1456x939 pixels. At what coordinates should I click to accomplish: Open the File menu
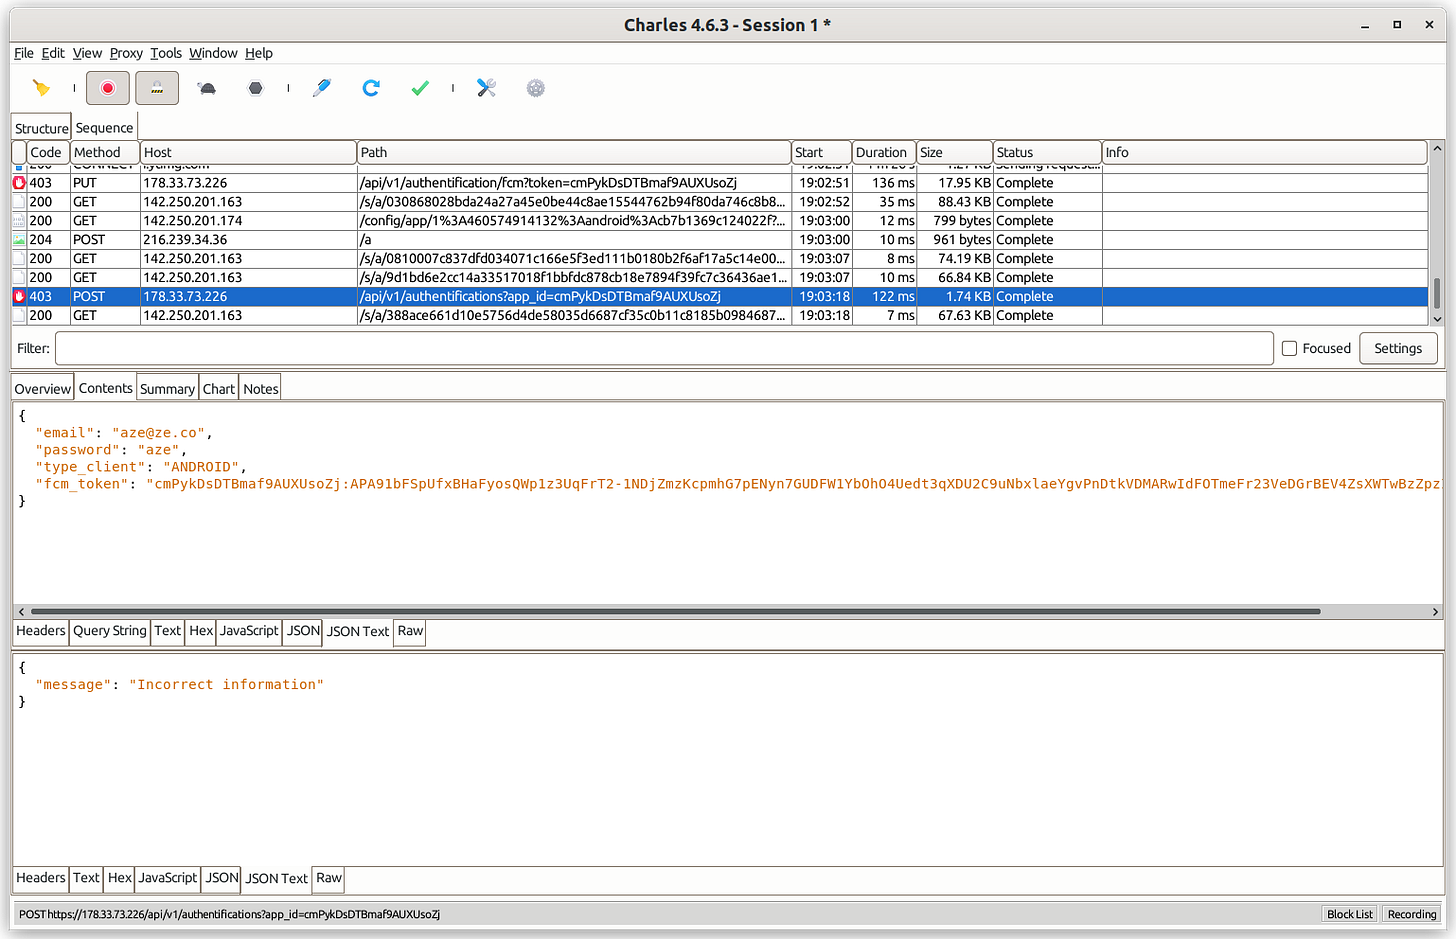click(x=24, y=53)
